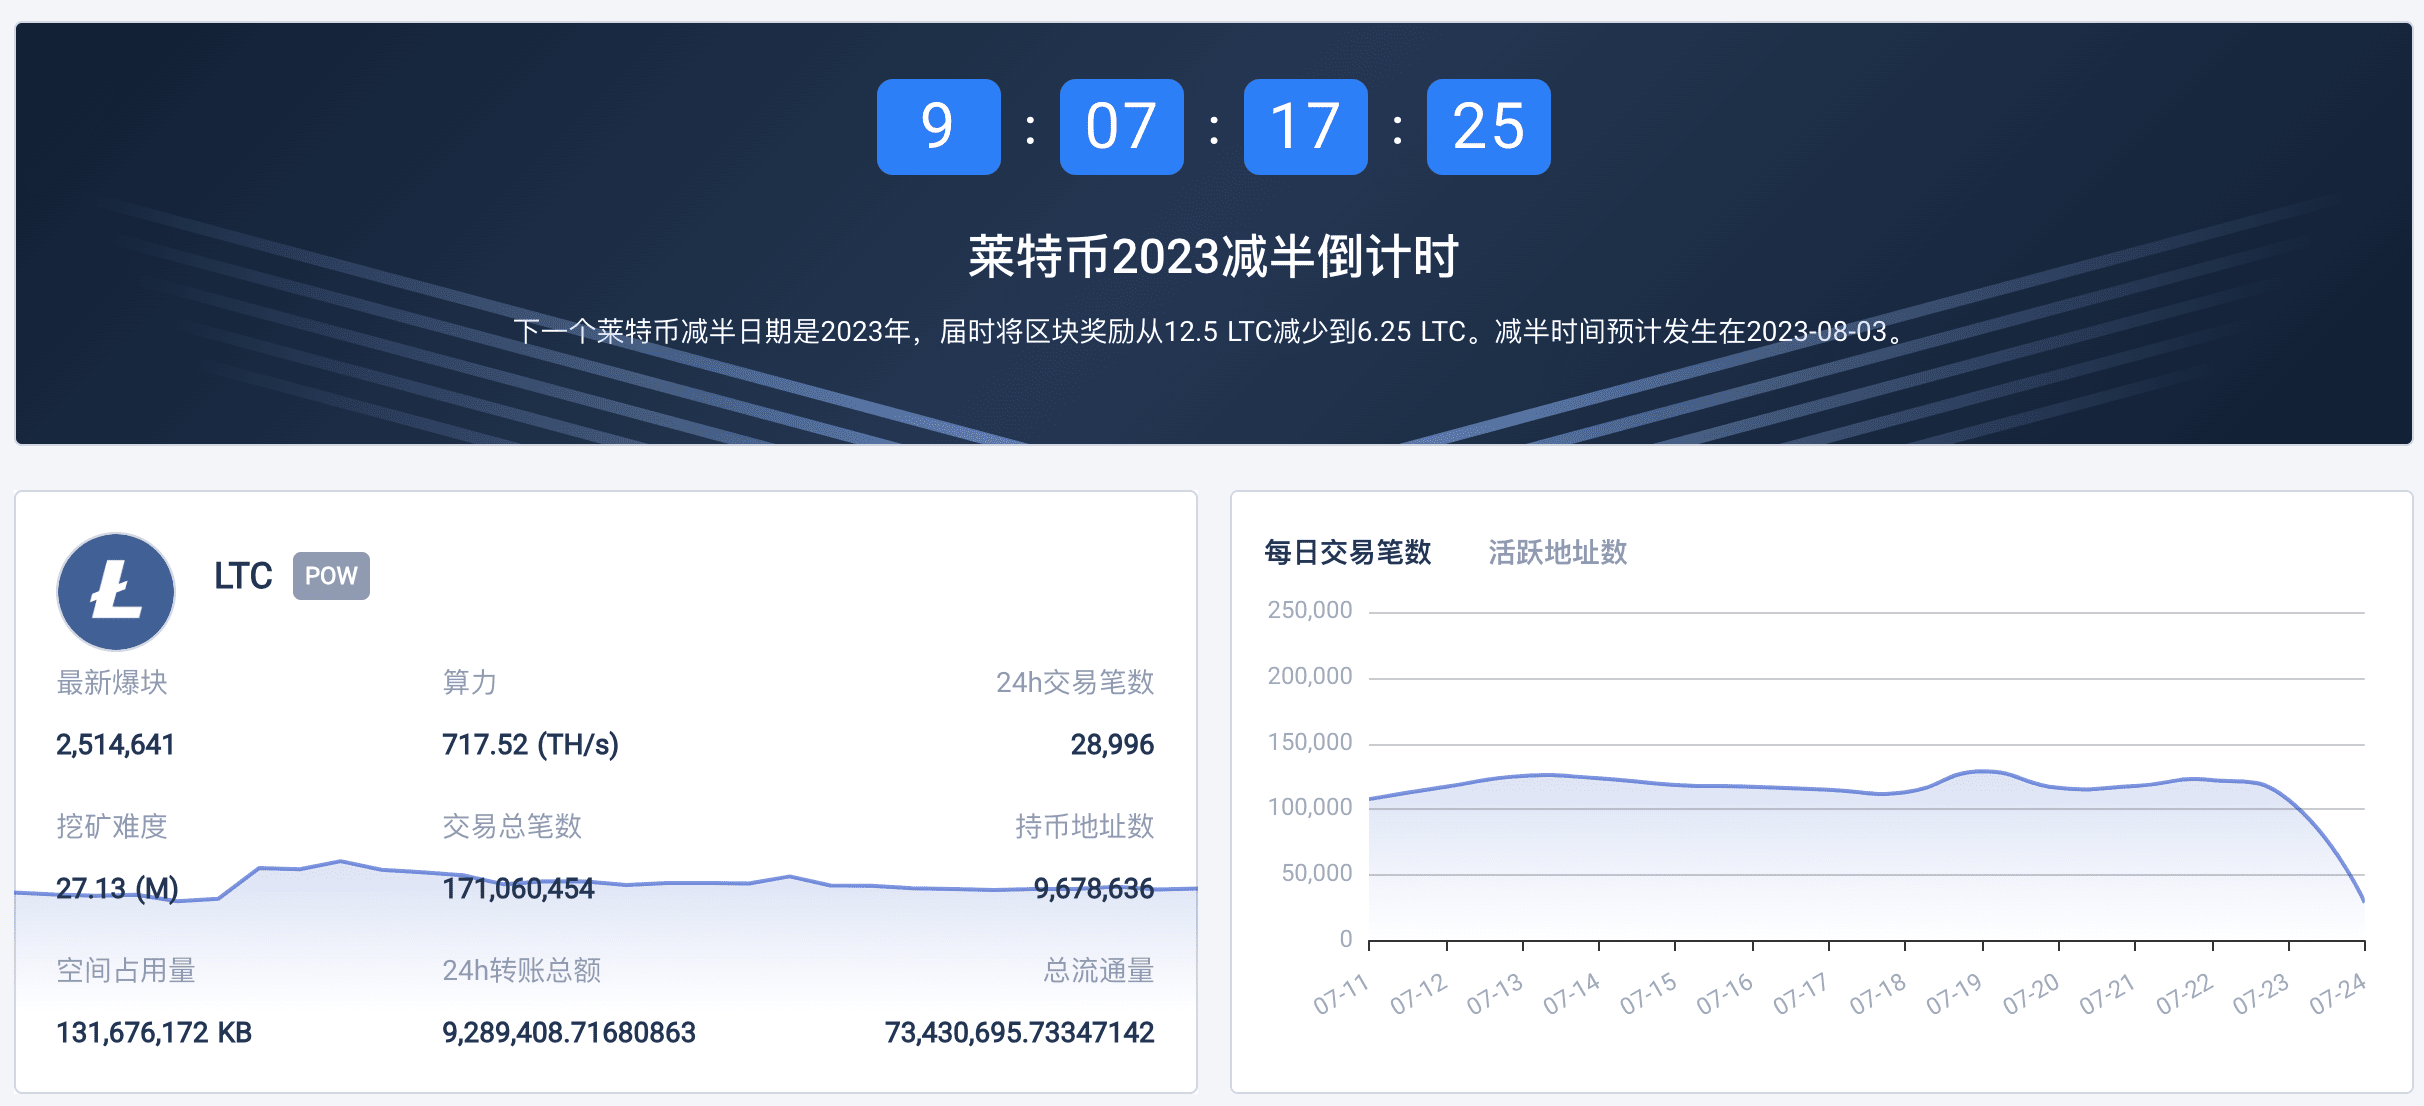Click the 07-11 date marker on chart axis

click(1340, 994)
